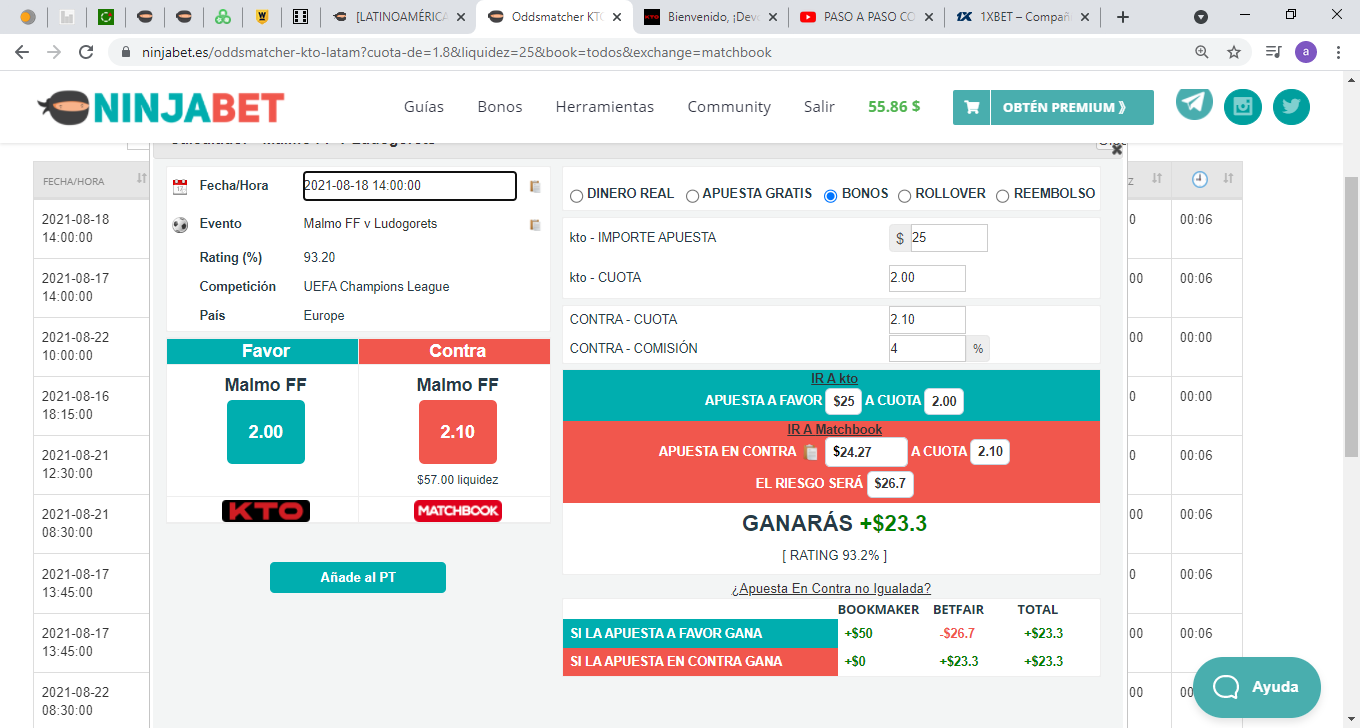Screen dimensions: 1360x728
Task: Open the tab search dropdown arrow
Action: 1201,17
